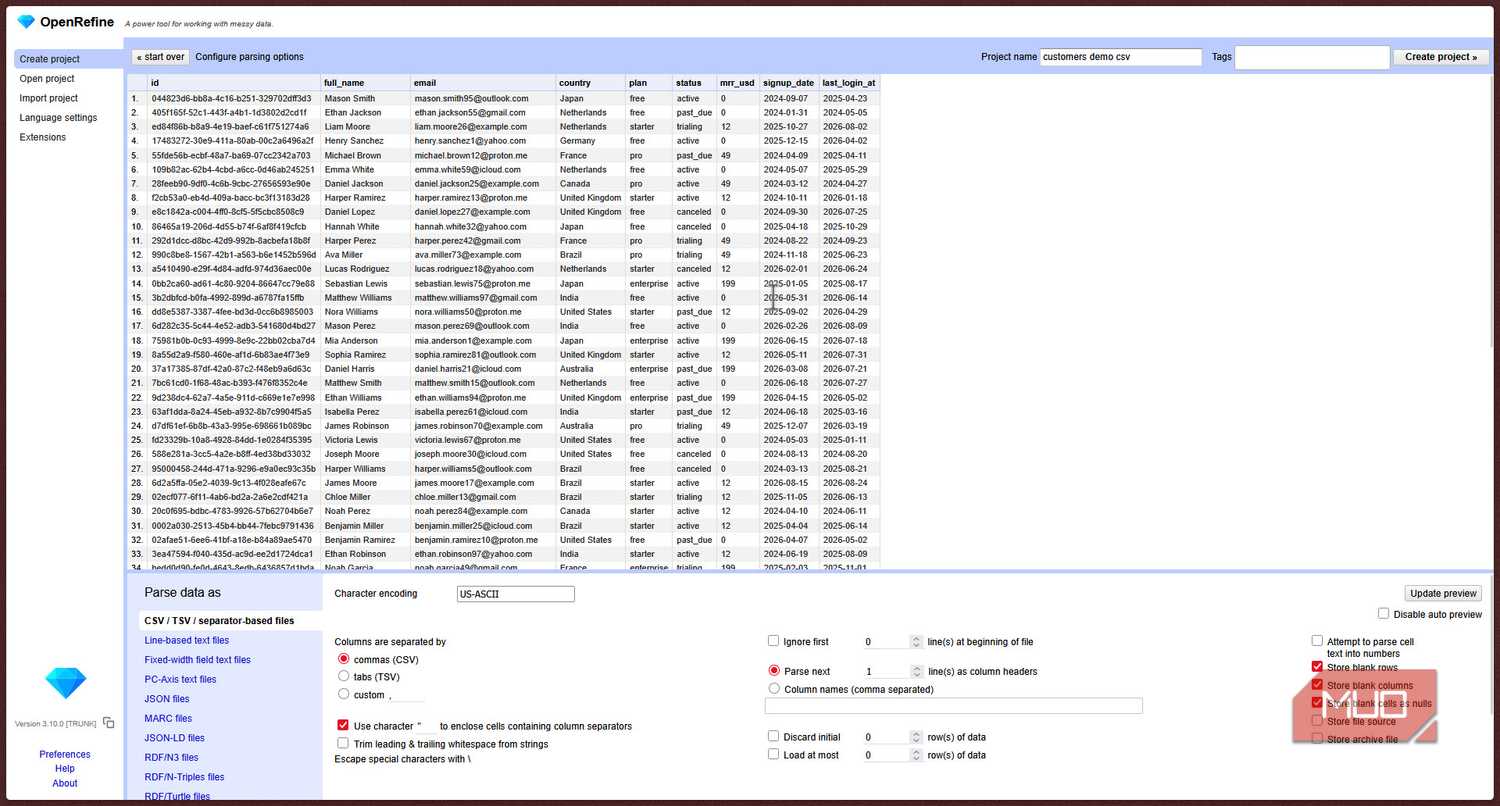Click the OpenRefine diamond logo in header
The height and width of the screenshot is (806, 1500).
26,22
